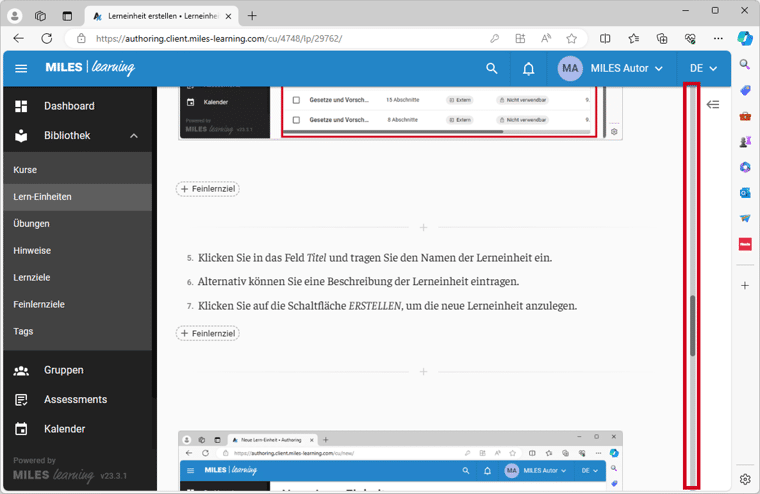Collapse the Bibliothek section chevron
The width and height of the screenshot is (760, 494).
[x=134, y=136]
